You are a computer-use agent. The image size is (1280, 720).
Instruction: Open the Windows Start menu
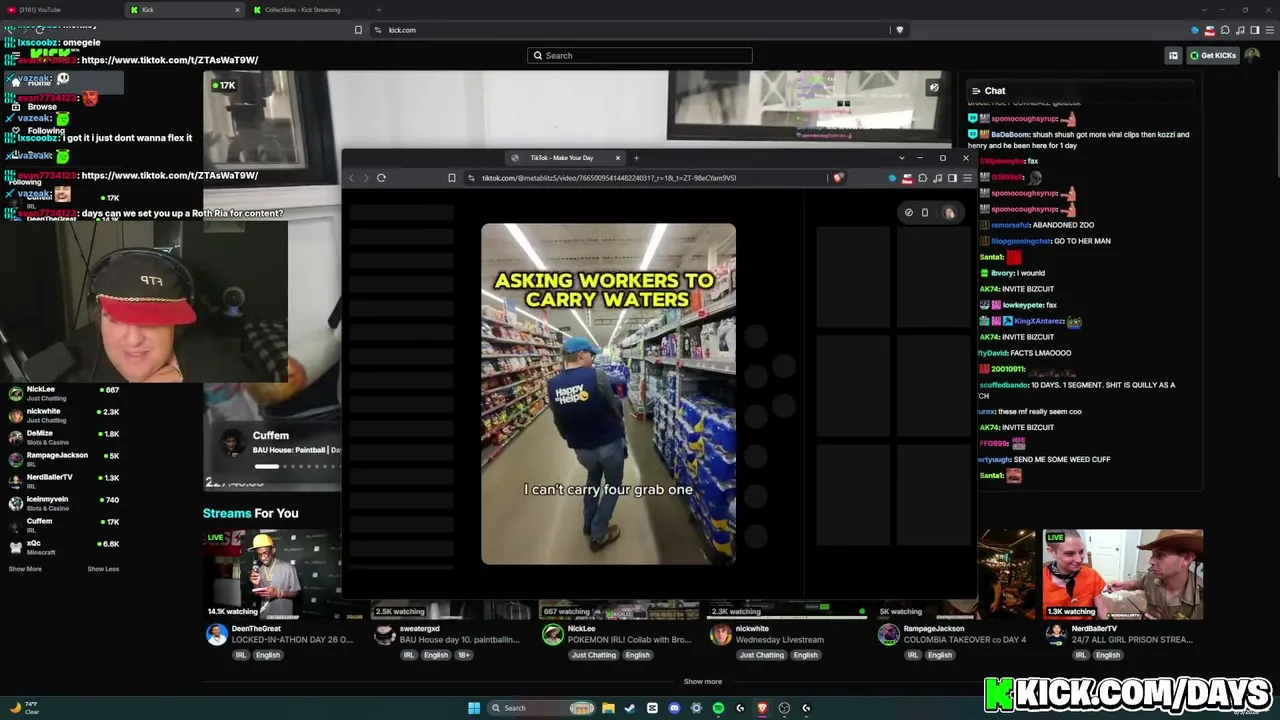pyautogui.click(x=474, y=708)
